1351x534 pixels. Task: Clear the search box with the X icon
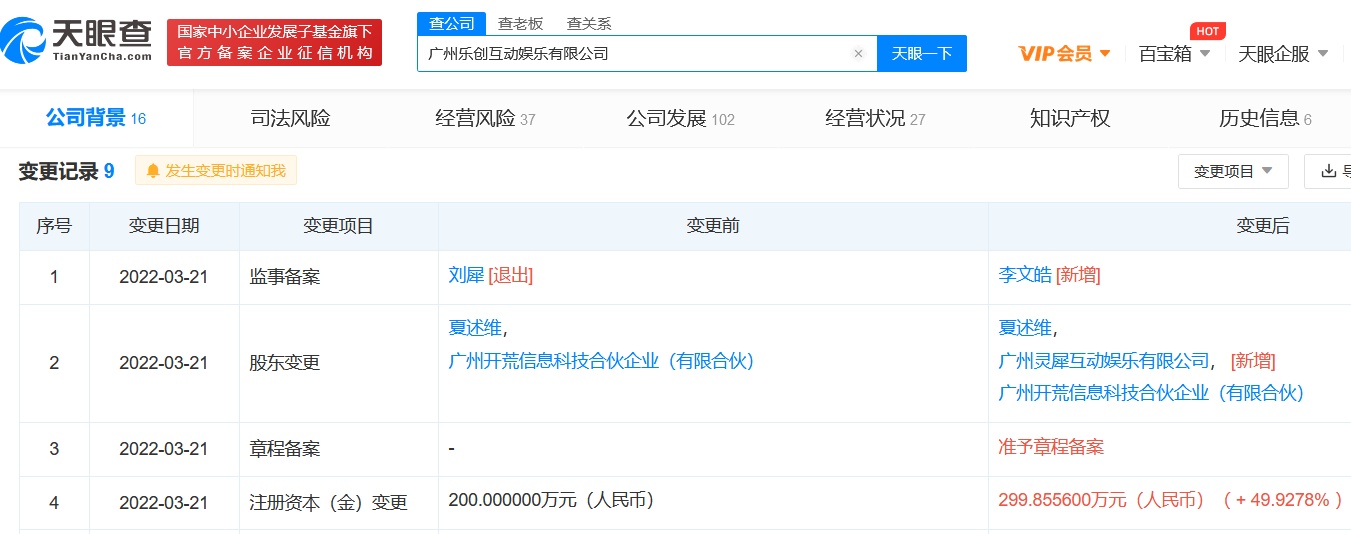[x=858, y=54]
